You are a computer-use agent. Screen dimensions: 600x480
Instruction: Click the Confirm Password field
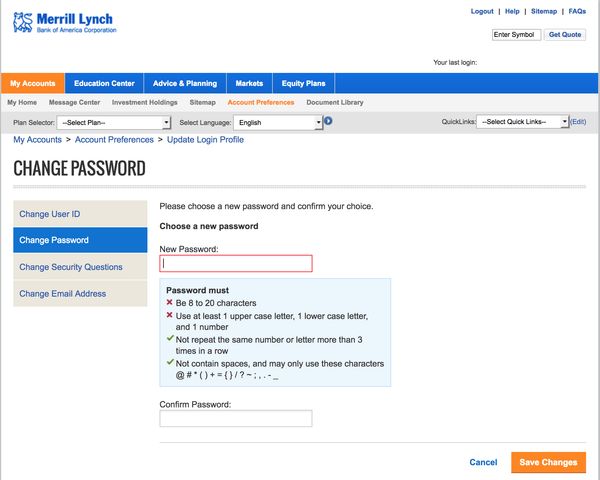pos(236,418)
